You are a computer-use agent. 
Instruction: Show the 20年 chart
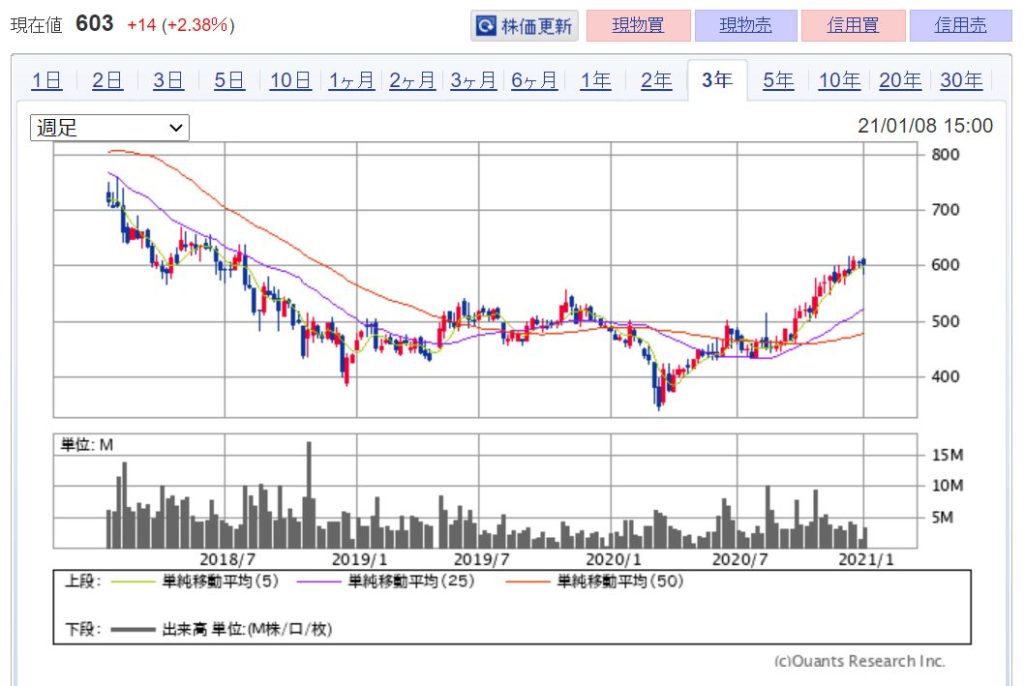pyautogui.click(x=900, y=80)
